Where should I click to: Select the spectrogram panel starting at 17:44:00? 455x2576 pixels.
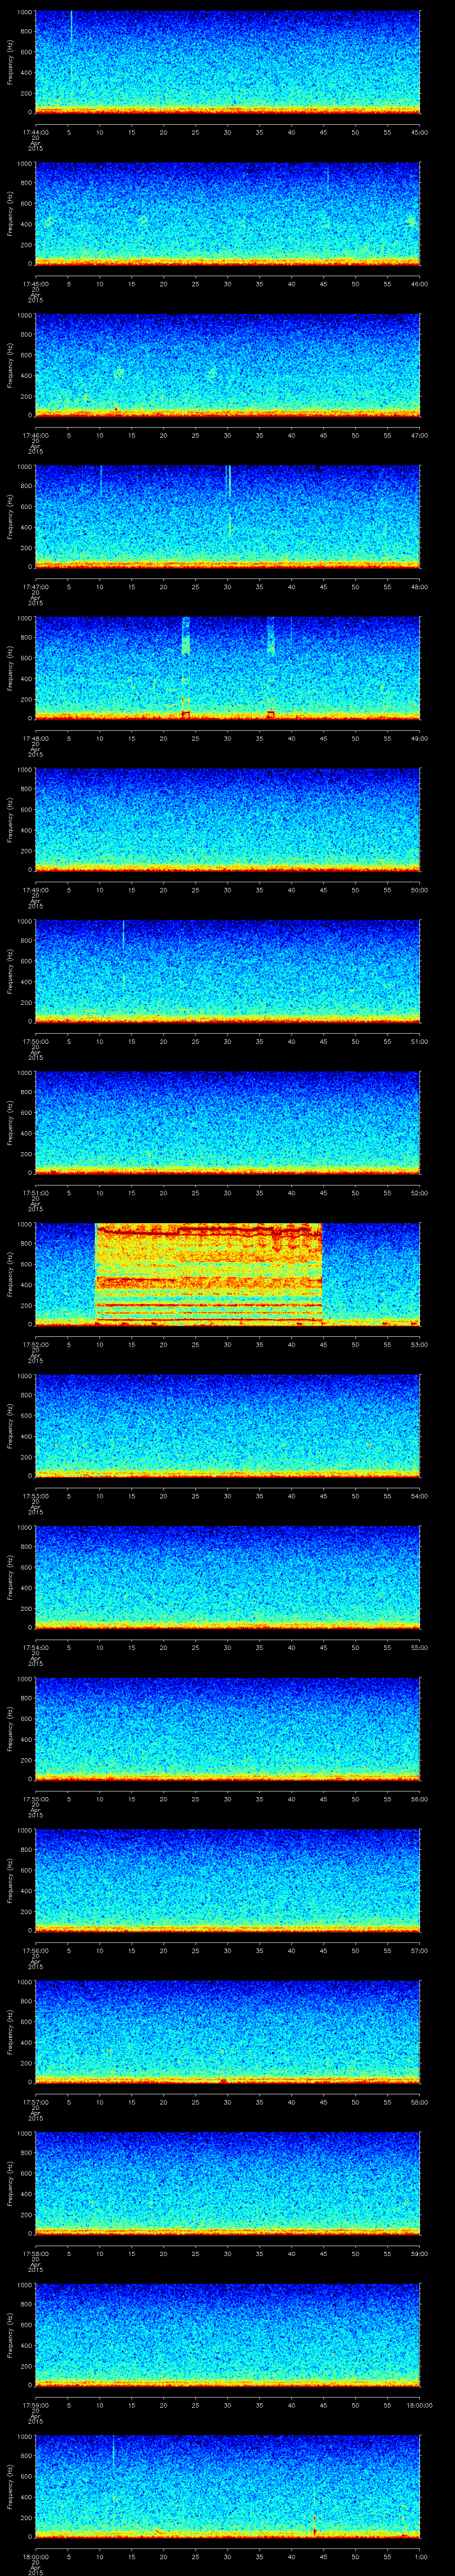pyautogui.click(x=227, y=63)
